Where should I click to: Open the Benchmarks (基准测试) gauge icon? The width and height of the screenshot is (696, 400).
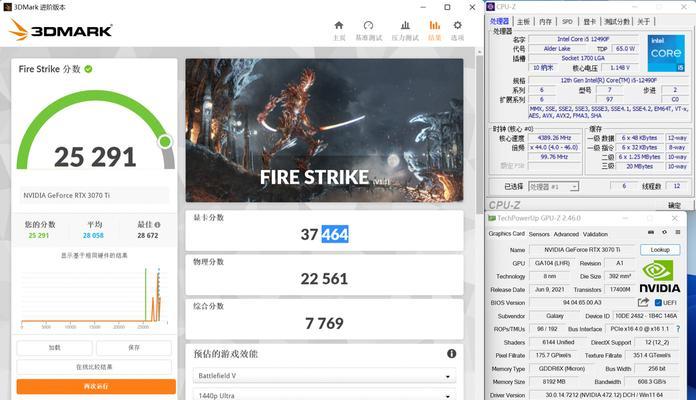368,25
